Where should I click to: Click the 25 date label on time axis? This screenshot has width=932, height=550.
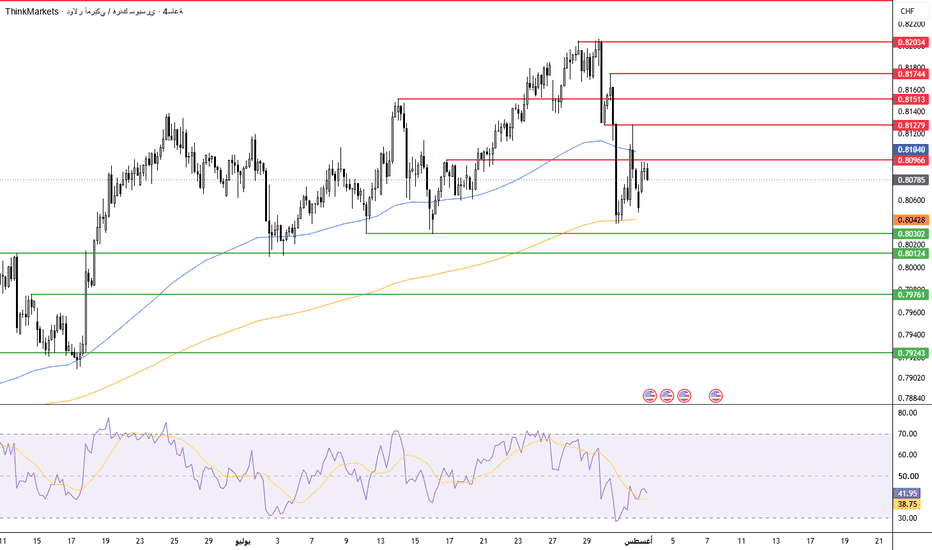pyautogui.click(x=174, y=541)
